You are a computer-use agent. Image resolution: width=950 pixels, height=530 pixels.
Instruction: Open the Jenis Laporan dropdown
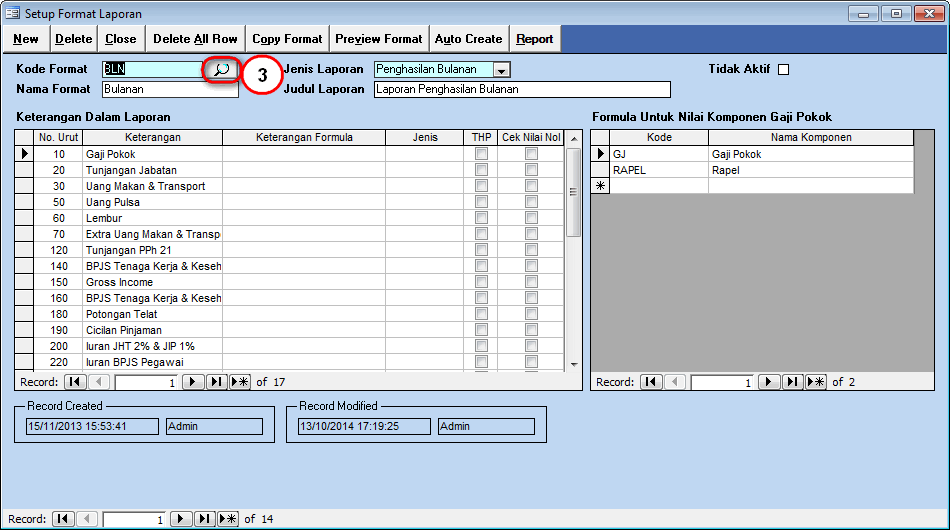[502, 70]
